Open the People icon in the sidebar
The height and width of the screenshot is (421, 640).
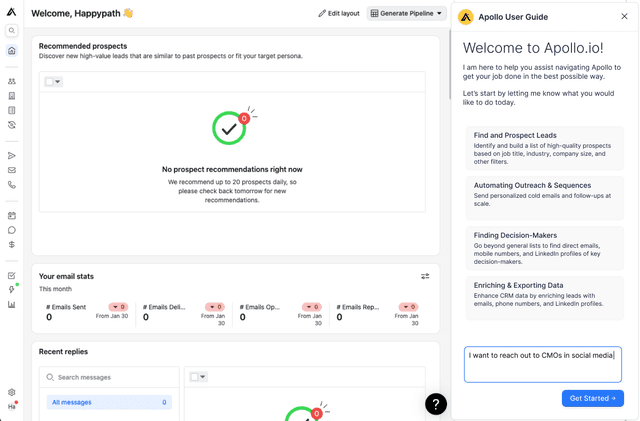point(11,81)
